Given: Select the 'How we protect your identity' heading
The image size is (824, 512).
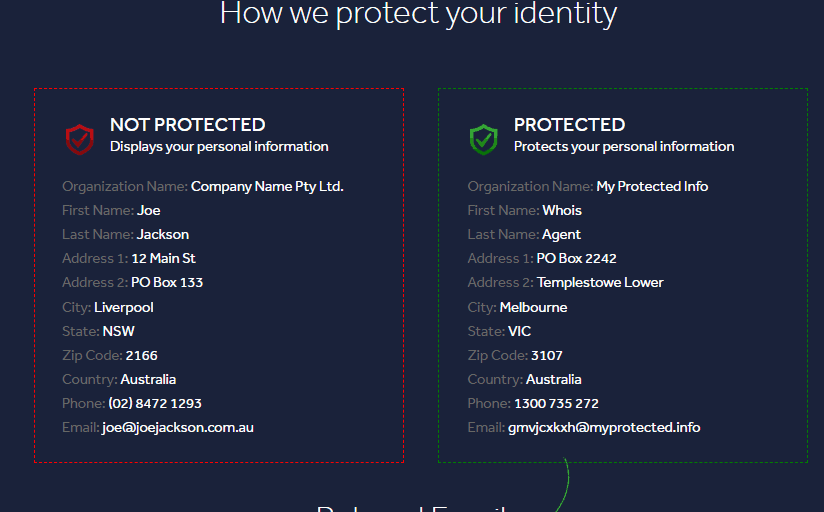Looking at the screenshot, I should tap(418, 14).
